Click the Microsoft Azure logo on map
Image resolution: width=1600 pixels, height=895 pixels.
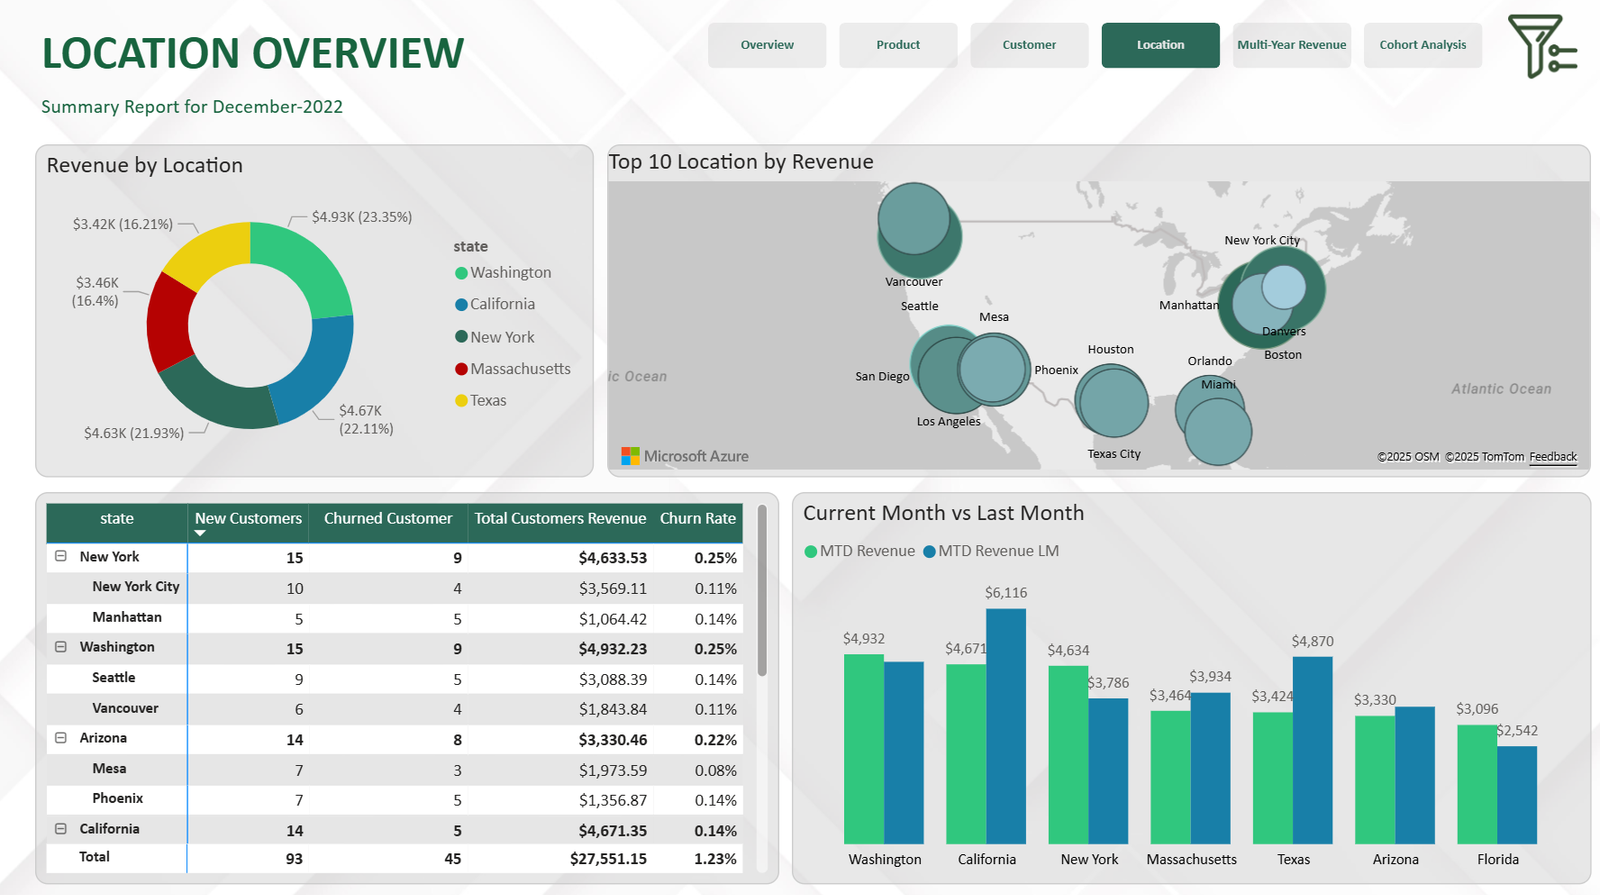click(630, 456)
